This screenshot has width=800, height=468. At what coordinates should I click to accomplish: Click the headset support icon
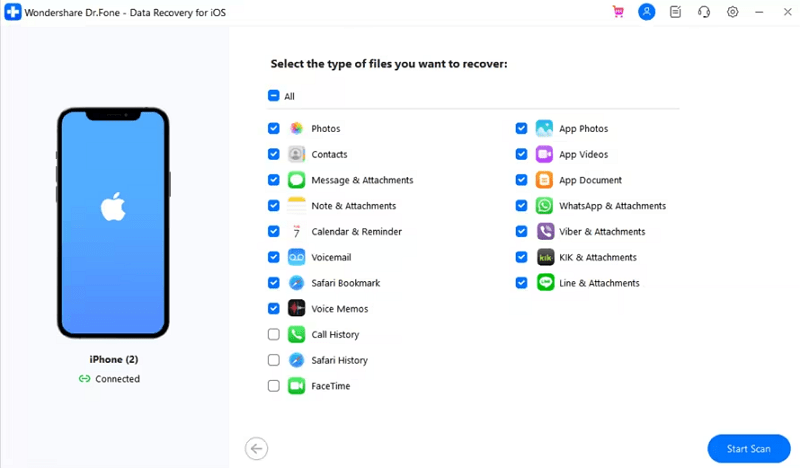704,12
